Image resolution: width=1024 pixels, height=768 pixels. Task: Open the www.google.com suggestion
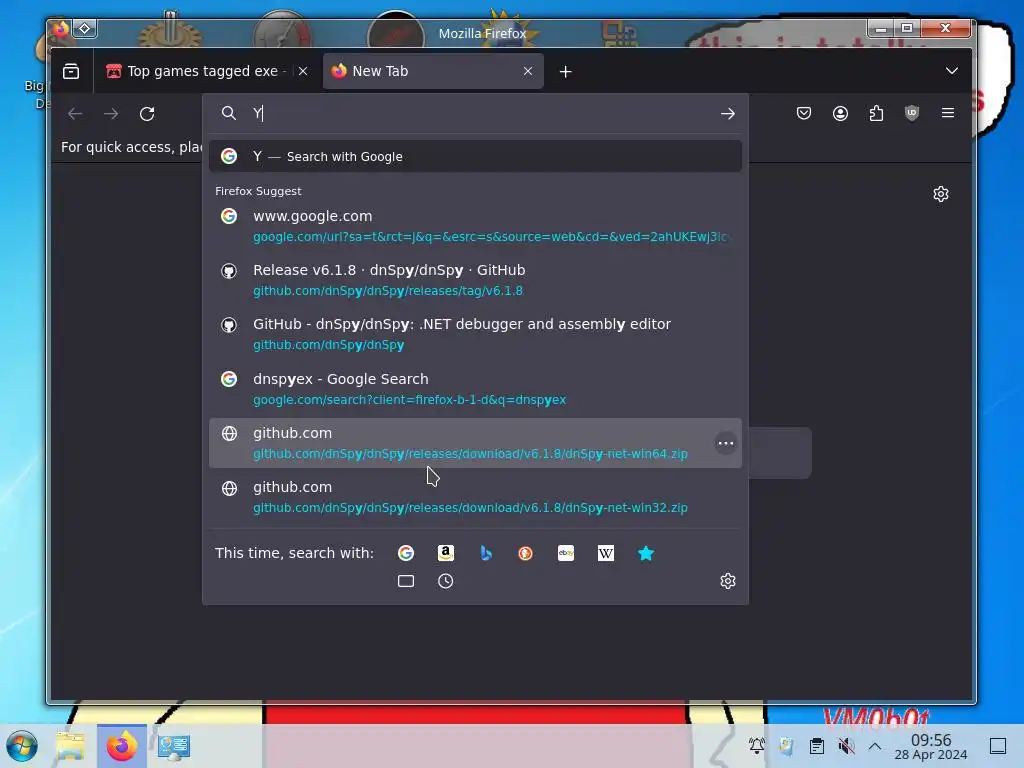[x=475, y=226]
